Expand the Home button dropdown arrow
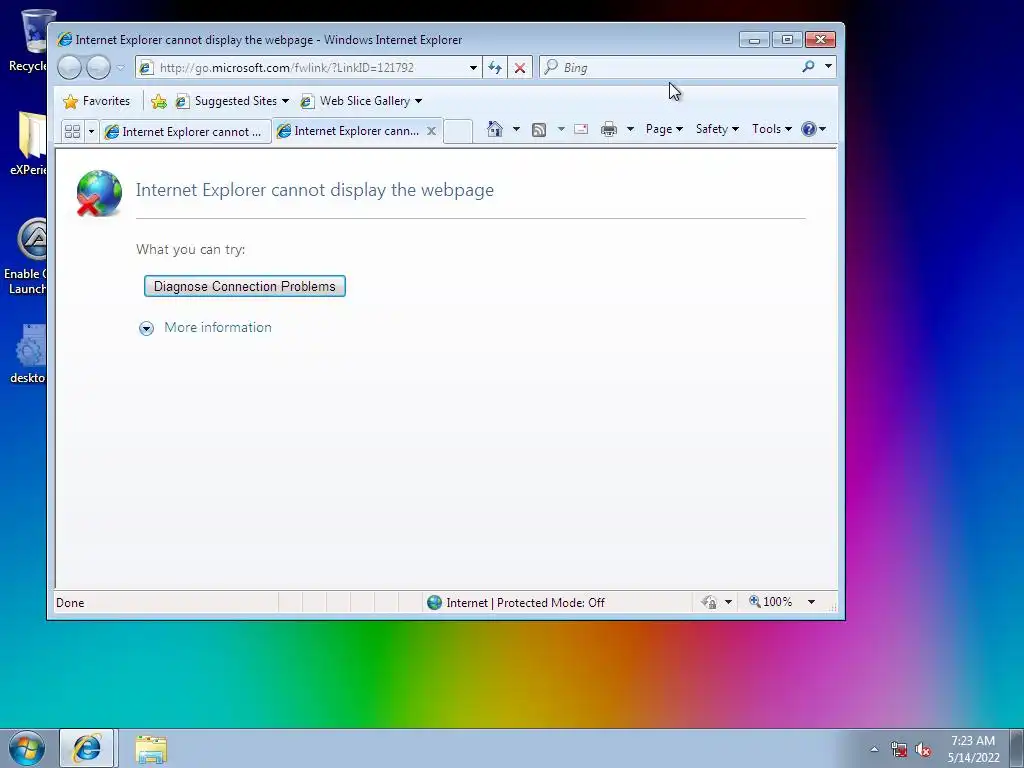Screen dimensions: 1024x768 516,129
